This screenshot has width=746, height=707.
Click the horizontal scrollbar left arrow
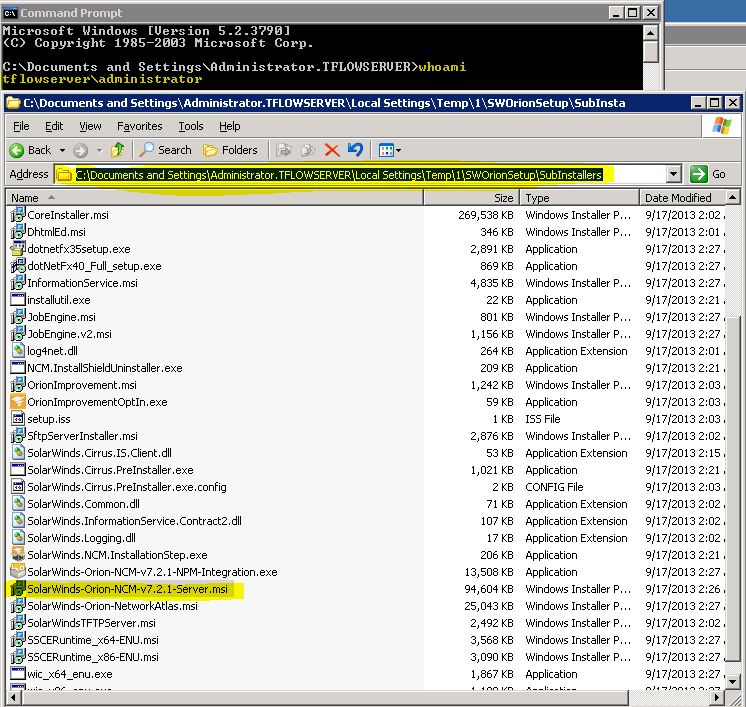click(x=14, y=697)
